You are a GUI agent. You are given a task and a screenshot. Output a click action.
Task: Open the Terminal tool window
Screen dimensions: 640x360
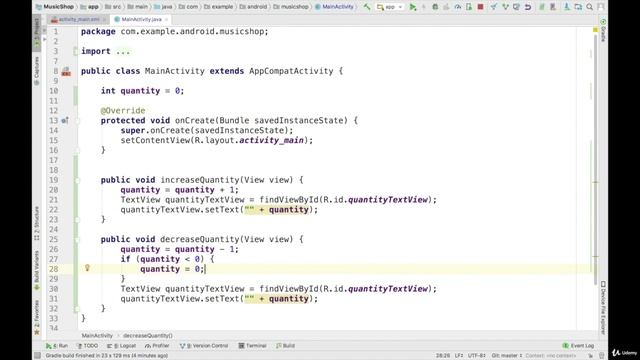coord(252,346)
